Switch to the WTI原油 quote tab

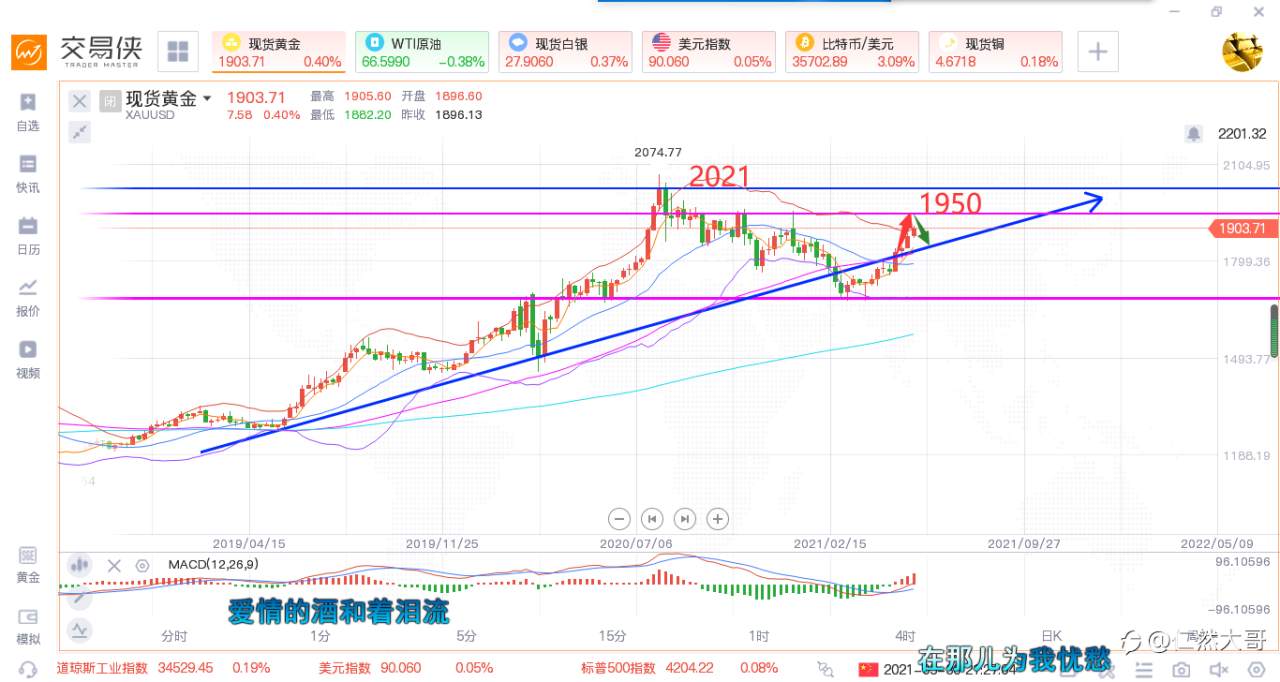tap(422, 52)
